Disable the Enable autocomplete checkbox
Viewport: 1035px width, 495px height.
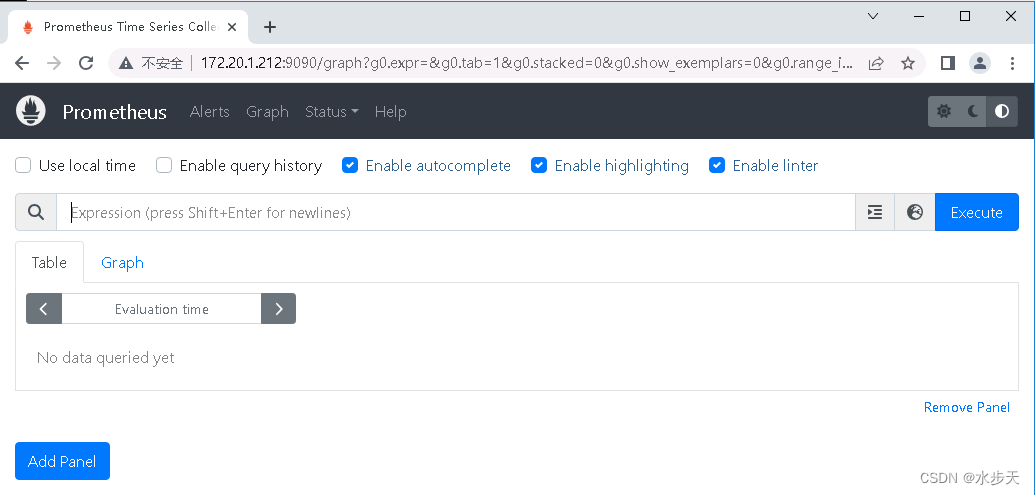click(x=350, y=166)
